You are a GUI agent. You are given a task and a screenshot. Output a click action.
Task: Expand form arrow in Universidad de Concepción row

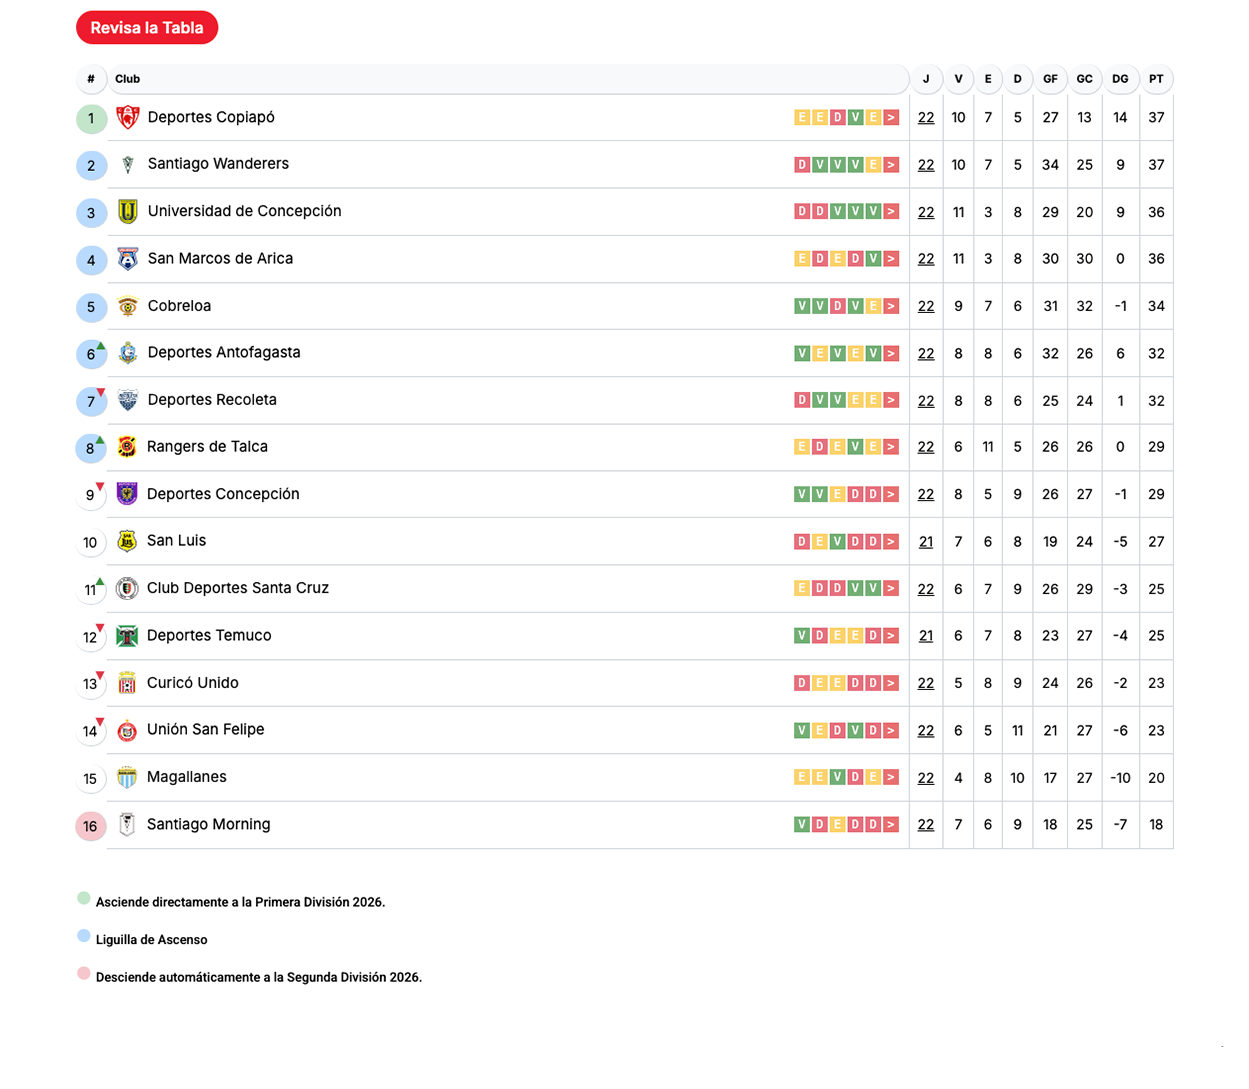click(891, 212)
